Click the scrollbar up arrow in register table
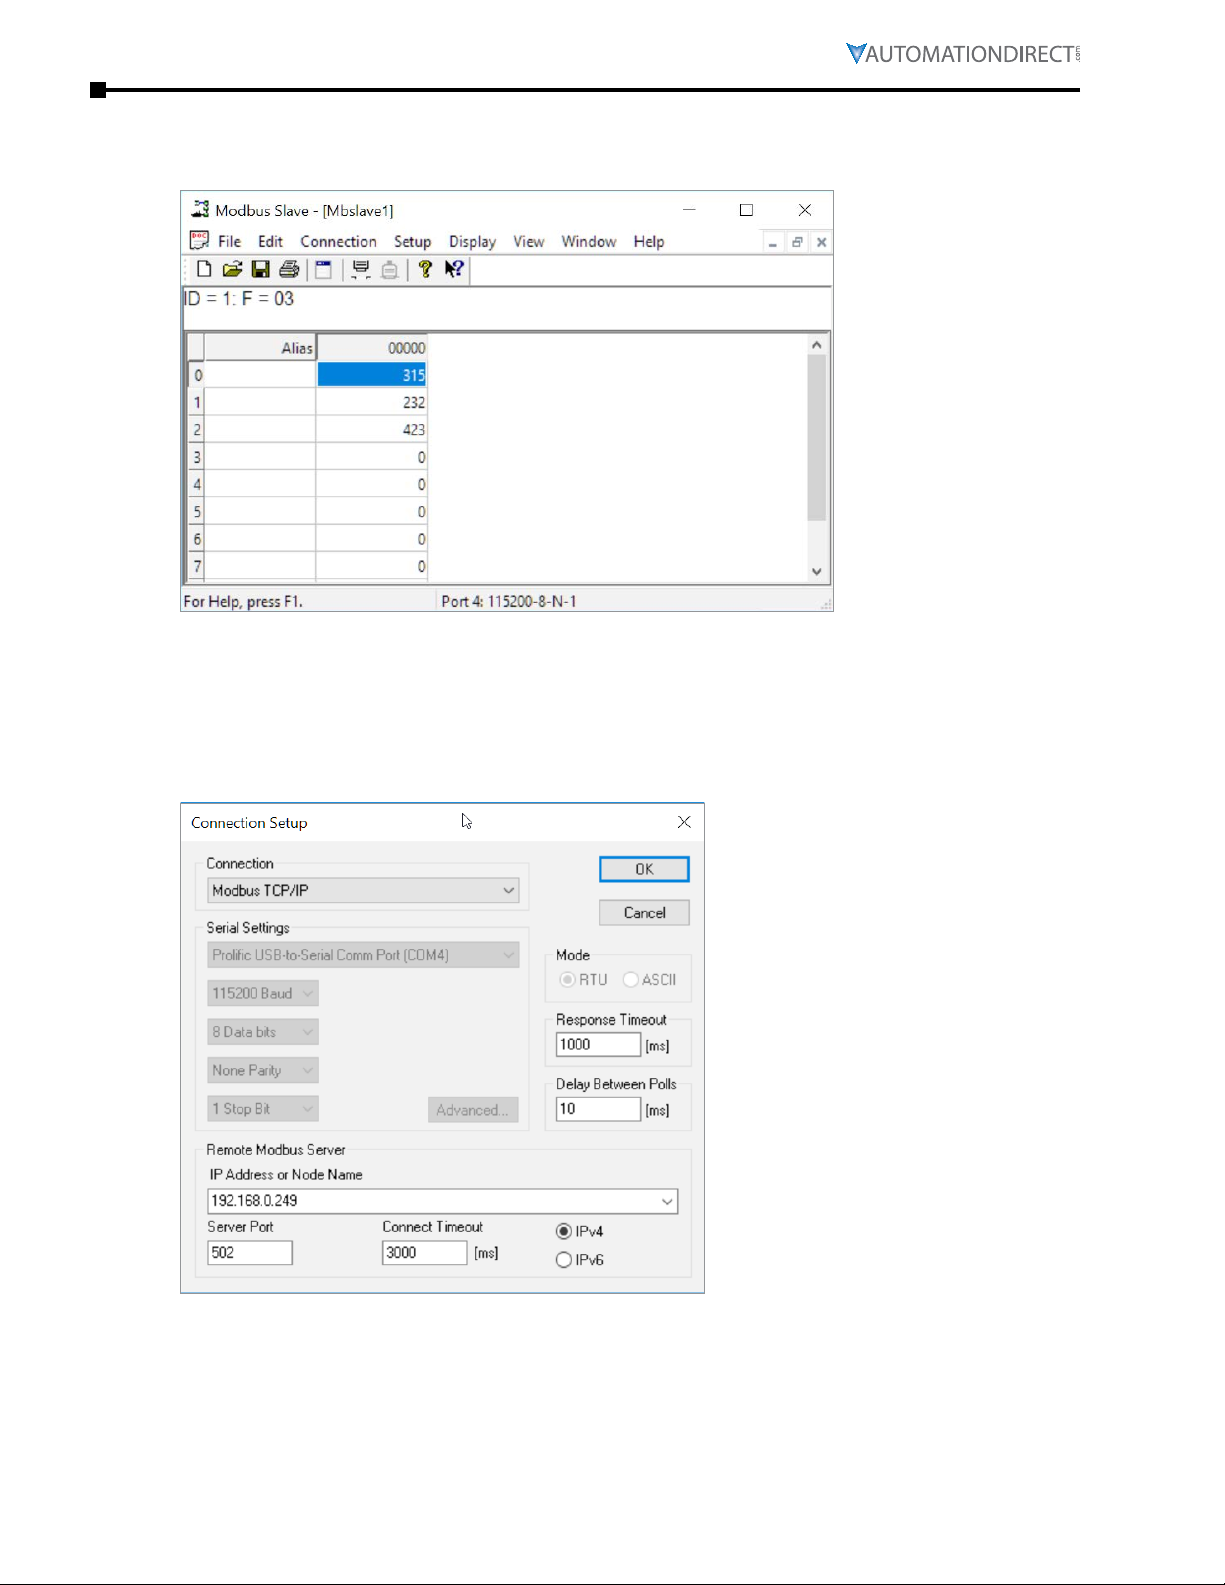Image resolution: width=1225 pixels, height=1585 pixels. pyautogui.click(x=817, y=345)
